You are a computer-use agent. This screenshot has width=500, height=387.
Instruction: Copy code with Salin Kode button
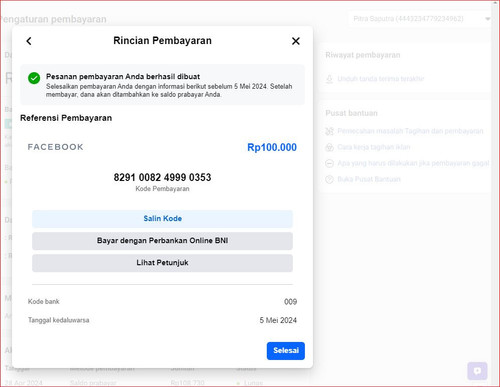click(x=162, y=219)
